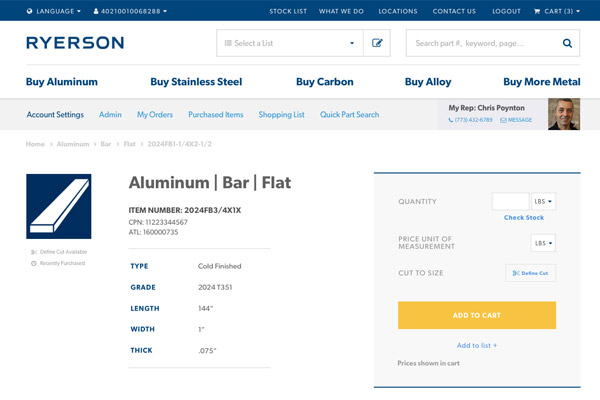Open Buy Stainless Steel category
Image resolution: width=600 pixels, height=400 pixels.
coord(196,82)
